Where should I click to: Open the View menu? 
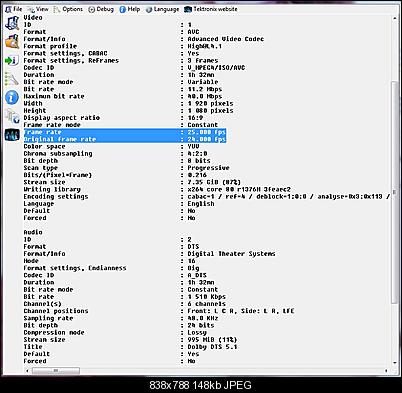click(x=38, y=9)
